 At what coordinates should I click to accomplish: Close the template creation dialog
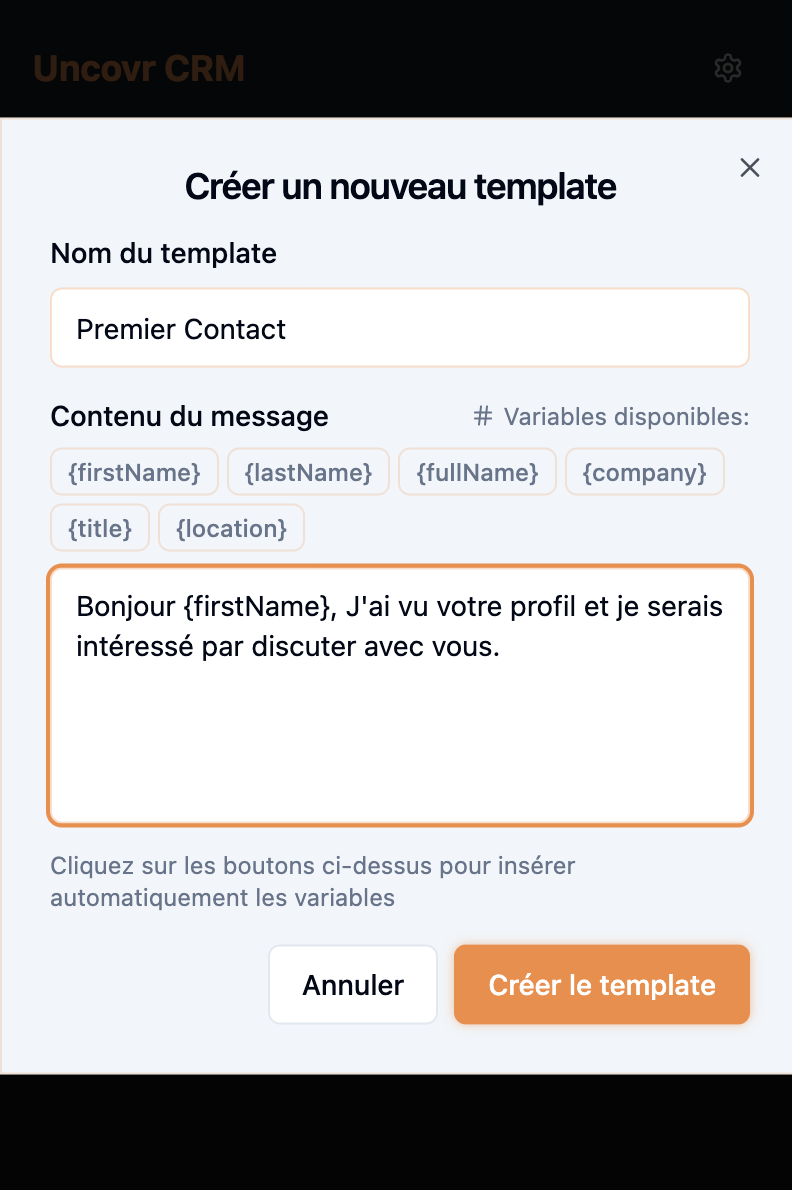coord(750,168)
